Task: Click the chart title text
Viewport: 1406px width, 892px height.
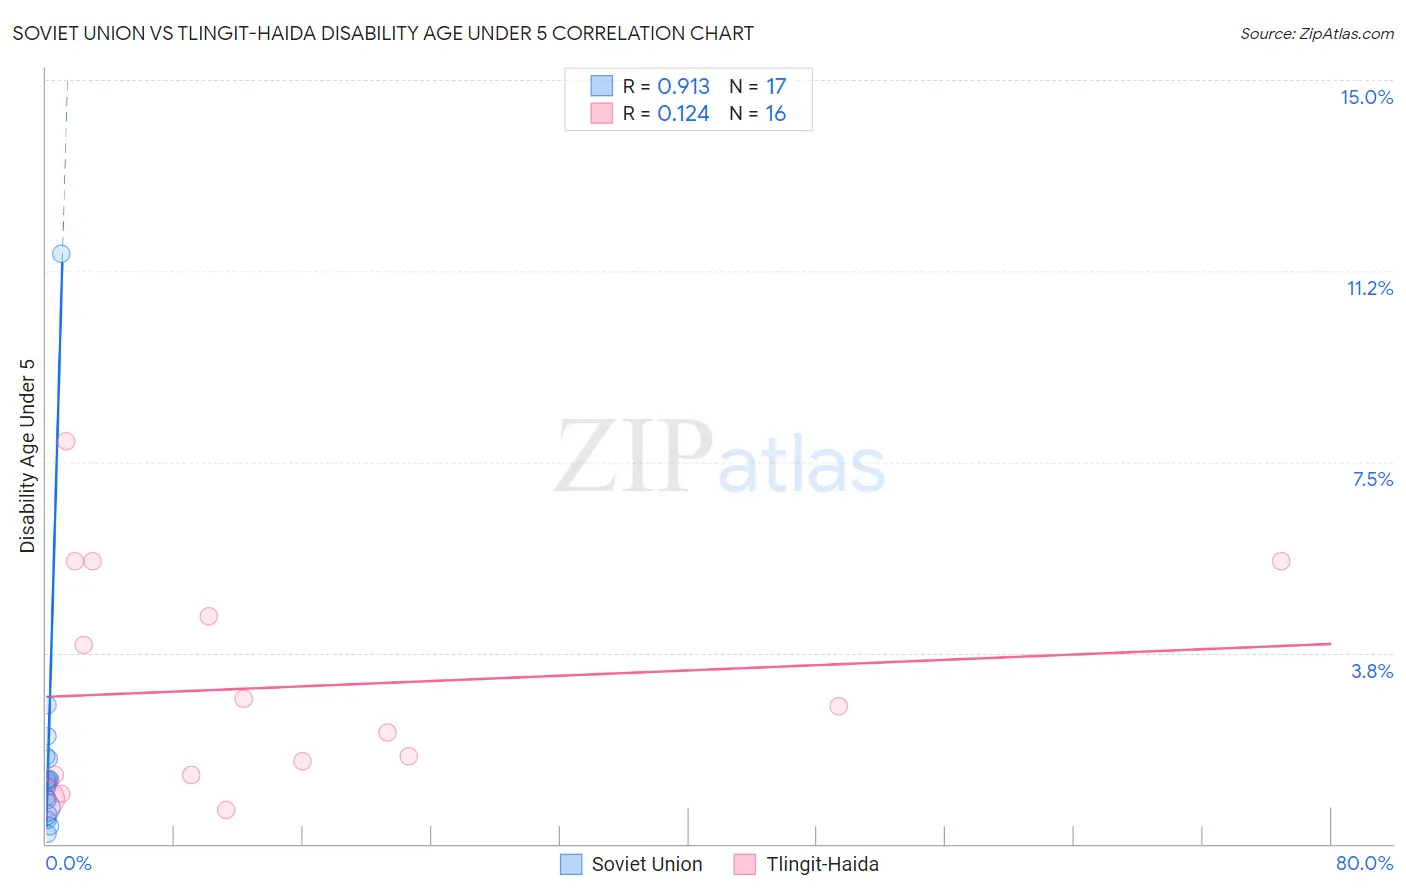Action: [x=383, y=33]
